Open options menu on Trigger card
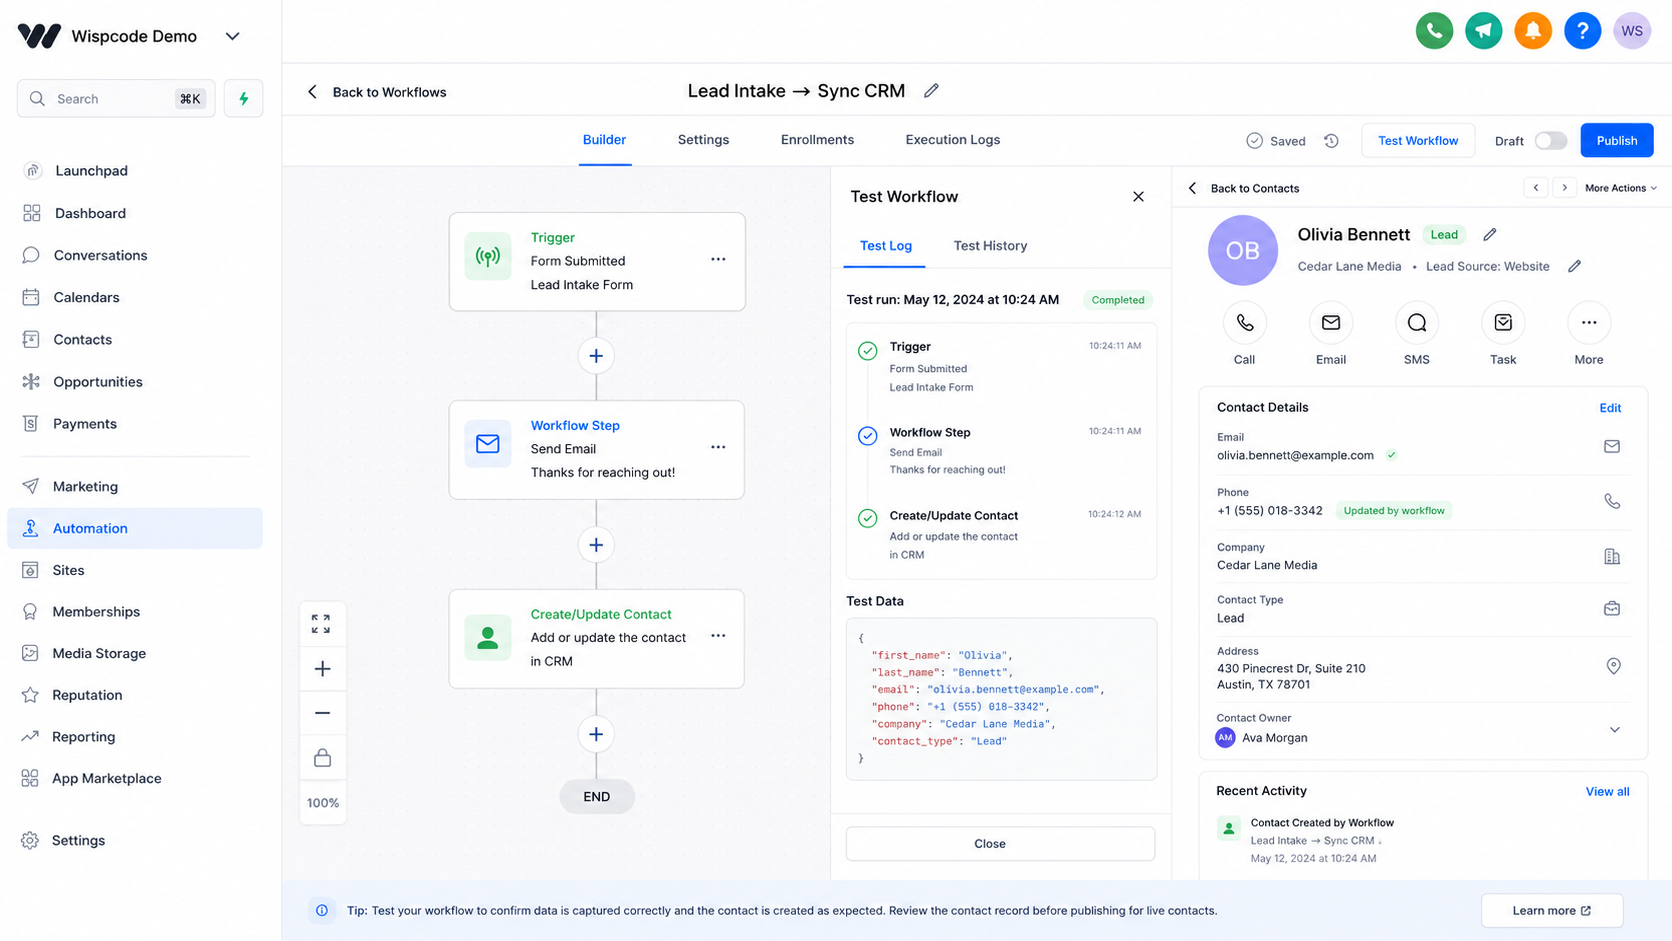The height and width of the screenshot is (941, 1672). [x=718, y=259]
